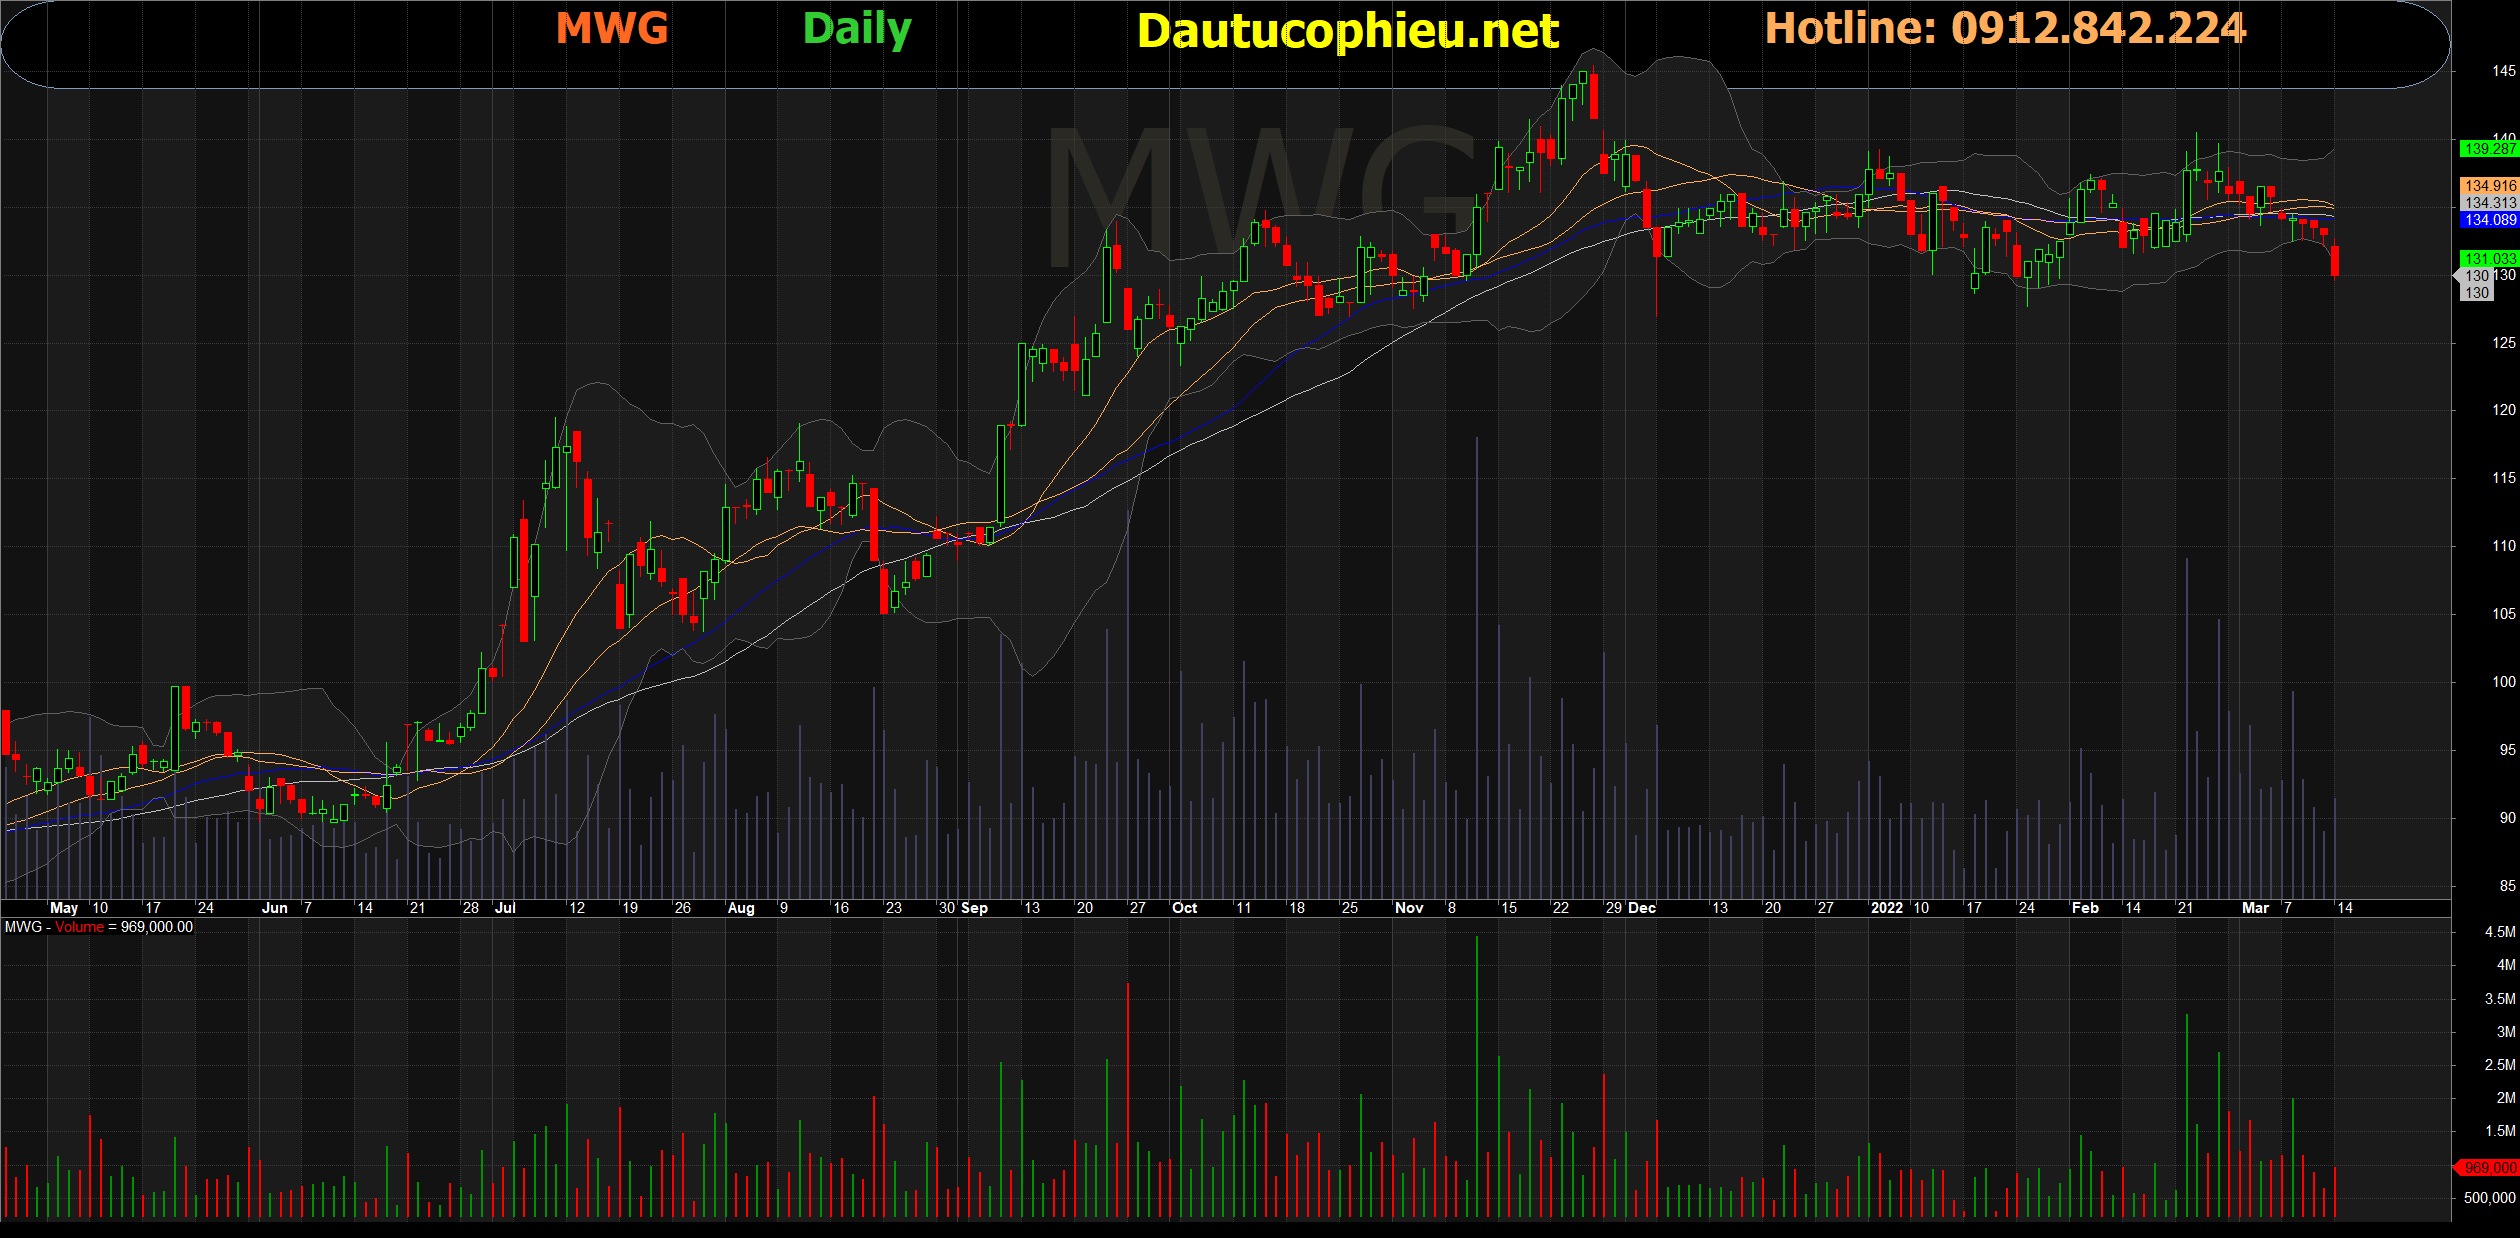2520x1238 pixels.
Task: Click the 4.5M volume axis label
Action: [x=2499, y=932]
